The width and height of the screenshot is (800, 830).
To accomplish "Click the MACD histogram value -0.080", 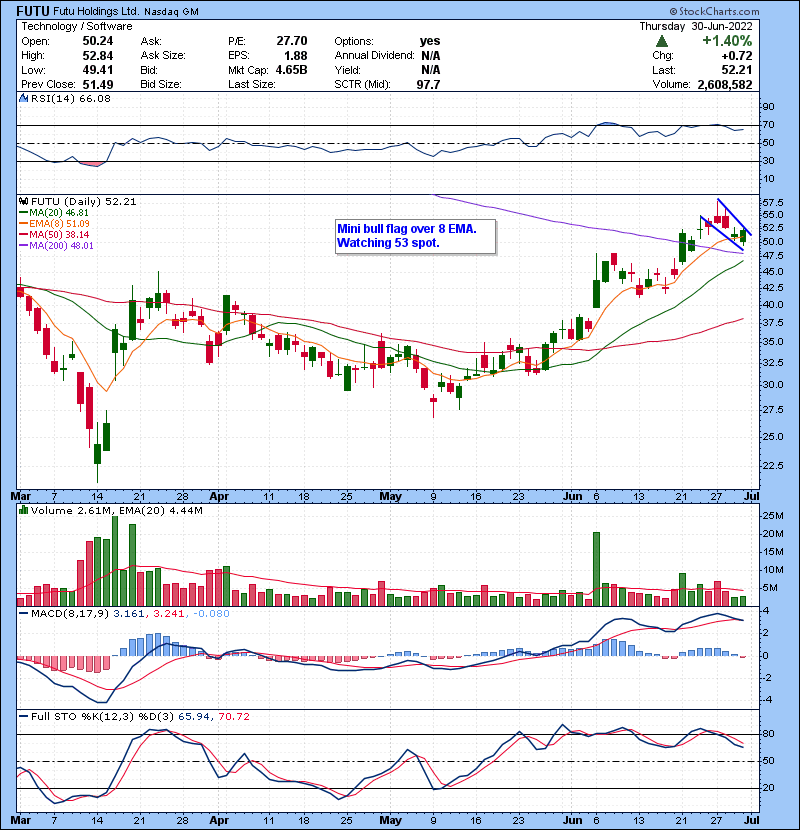I will coord(211,614).
